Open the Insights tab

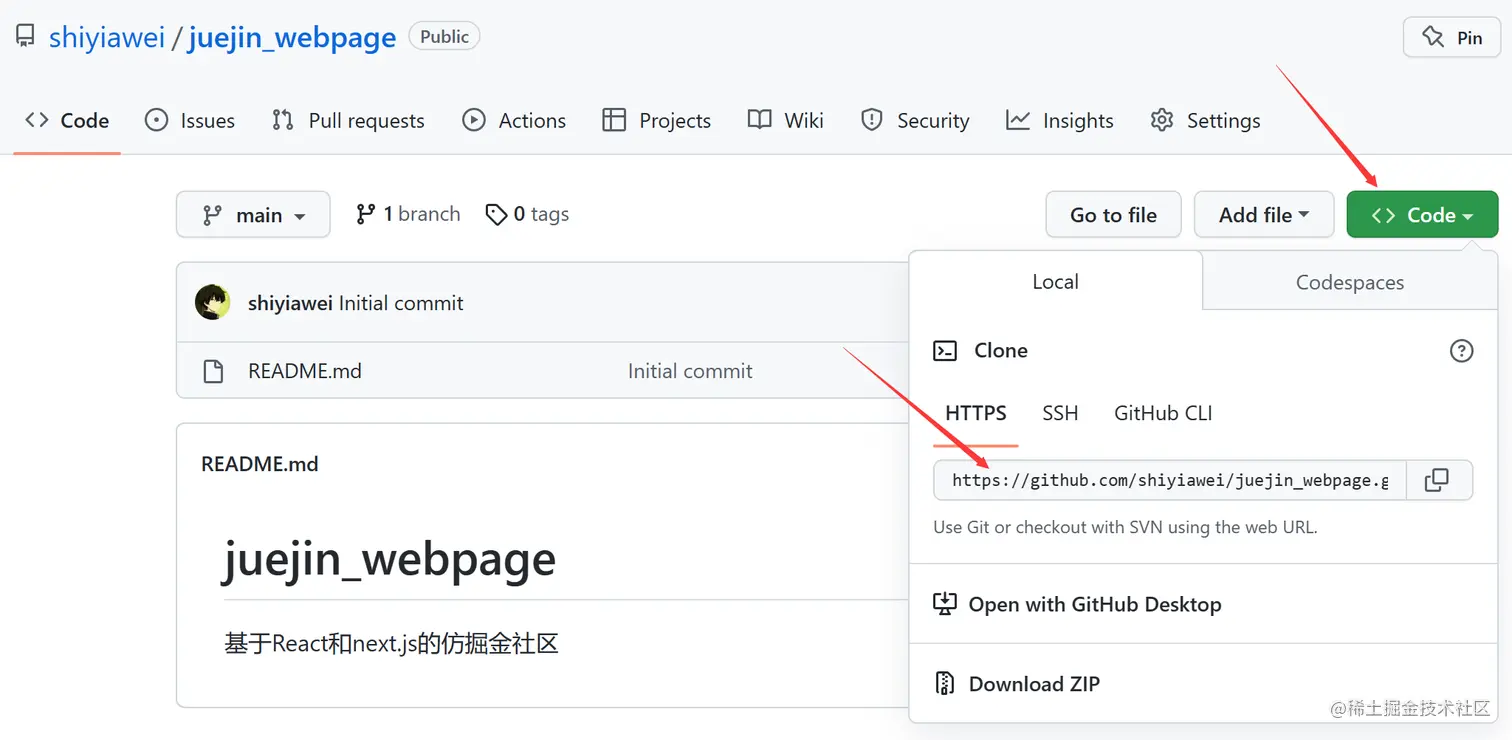(x=1059, y=121)
